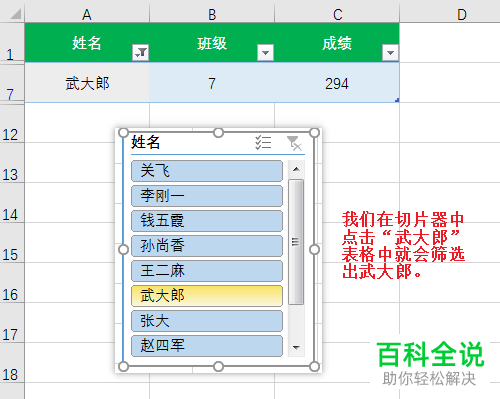
Task: Click slicer left-middle resize handle
Action: coord(123,249)
